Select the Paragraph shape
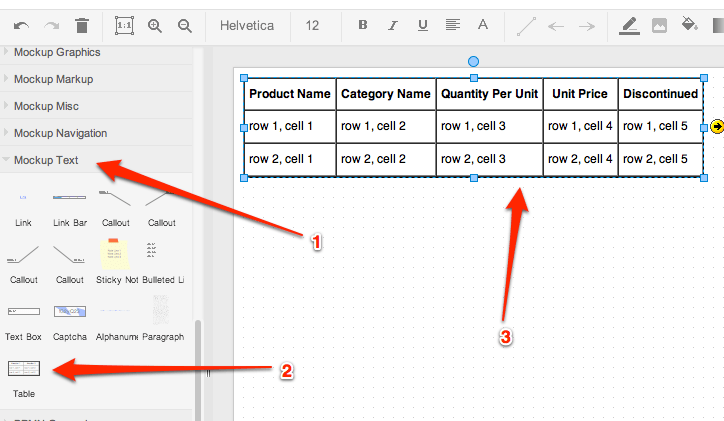 click(163, 319)
